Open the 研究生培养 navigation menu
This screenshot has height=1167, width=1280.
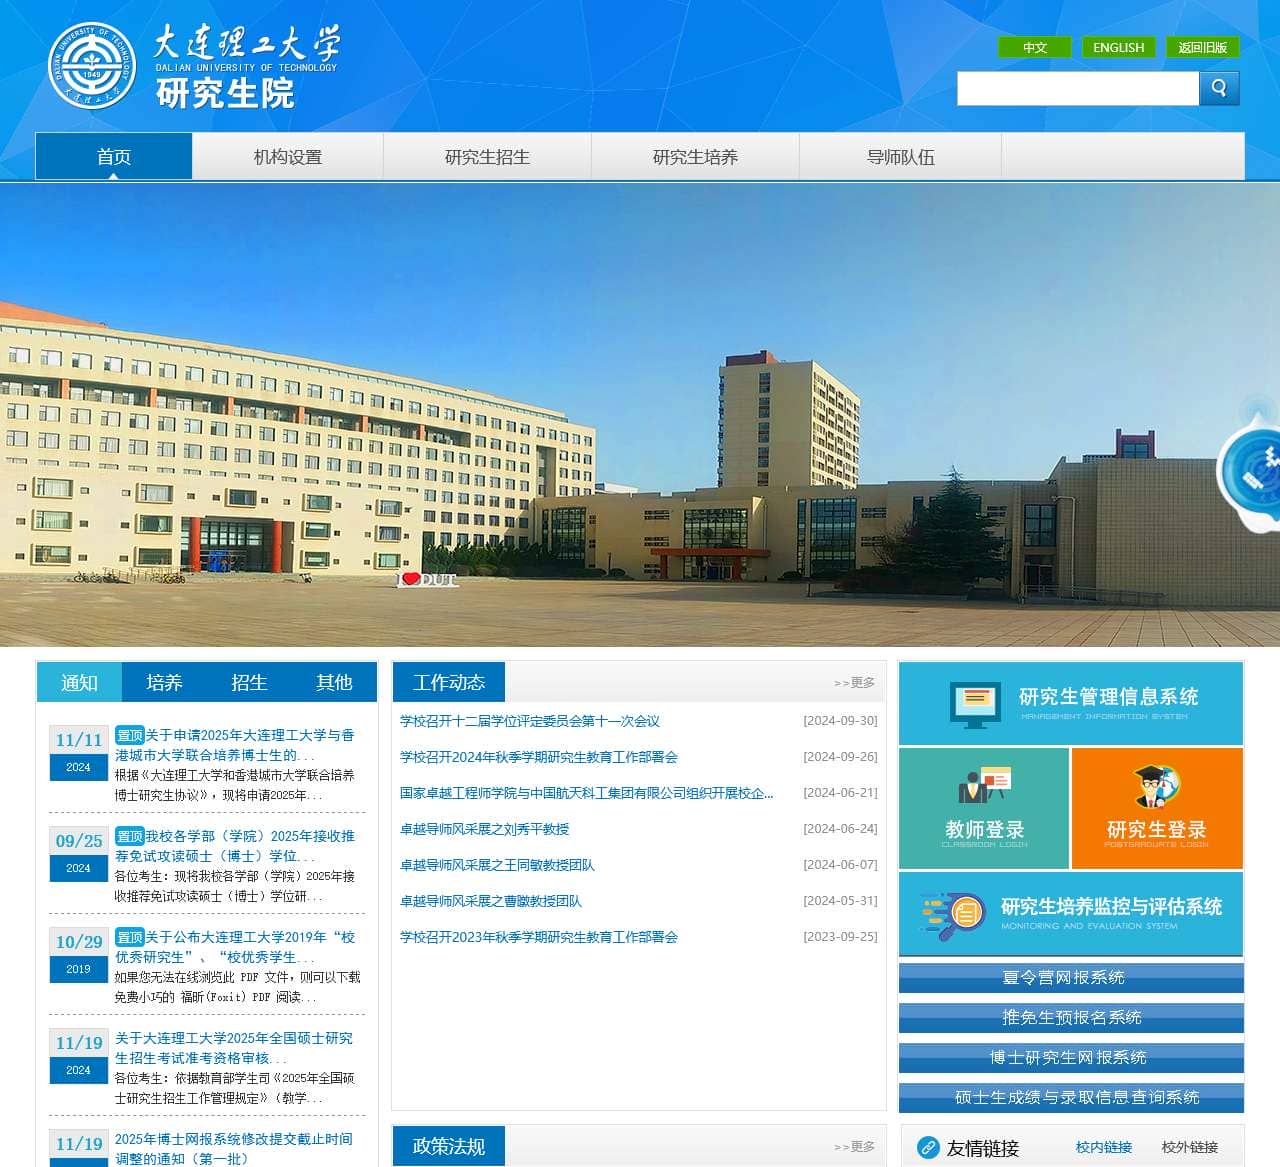click(x=695, y=157)
